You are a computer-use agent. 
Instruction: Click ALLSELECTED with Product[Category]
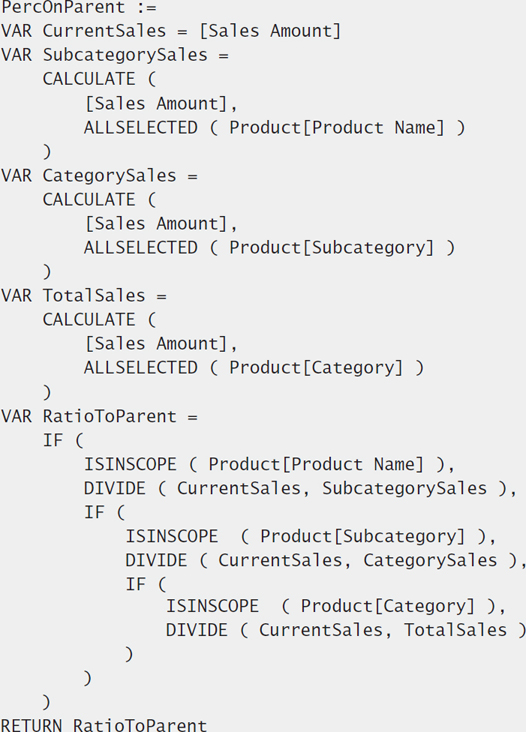click(254, 368)
